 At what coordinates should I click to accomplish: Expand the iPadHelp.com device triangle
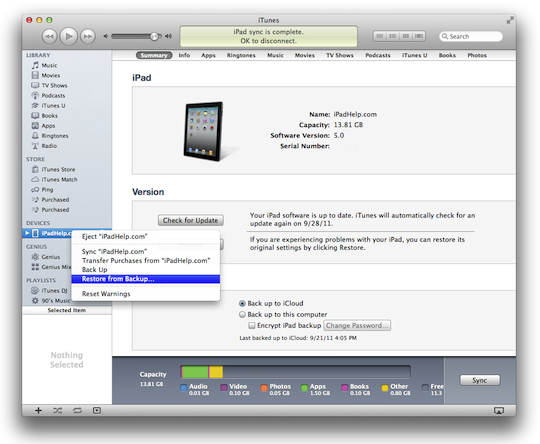(27, 233)
